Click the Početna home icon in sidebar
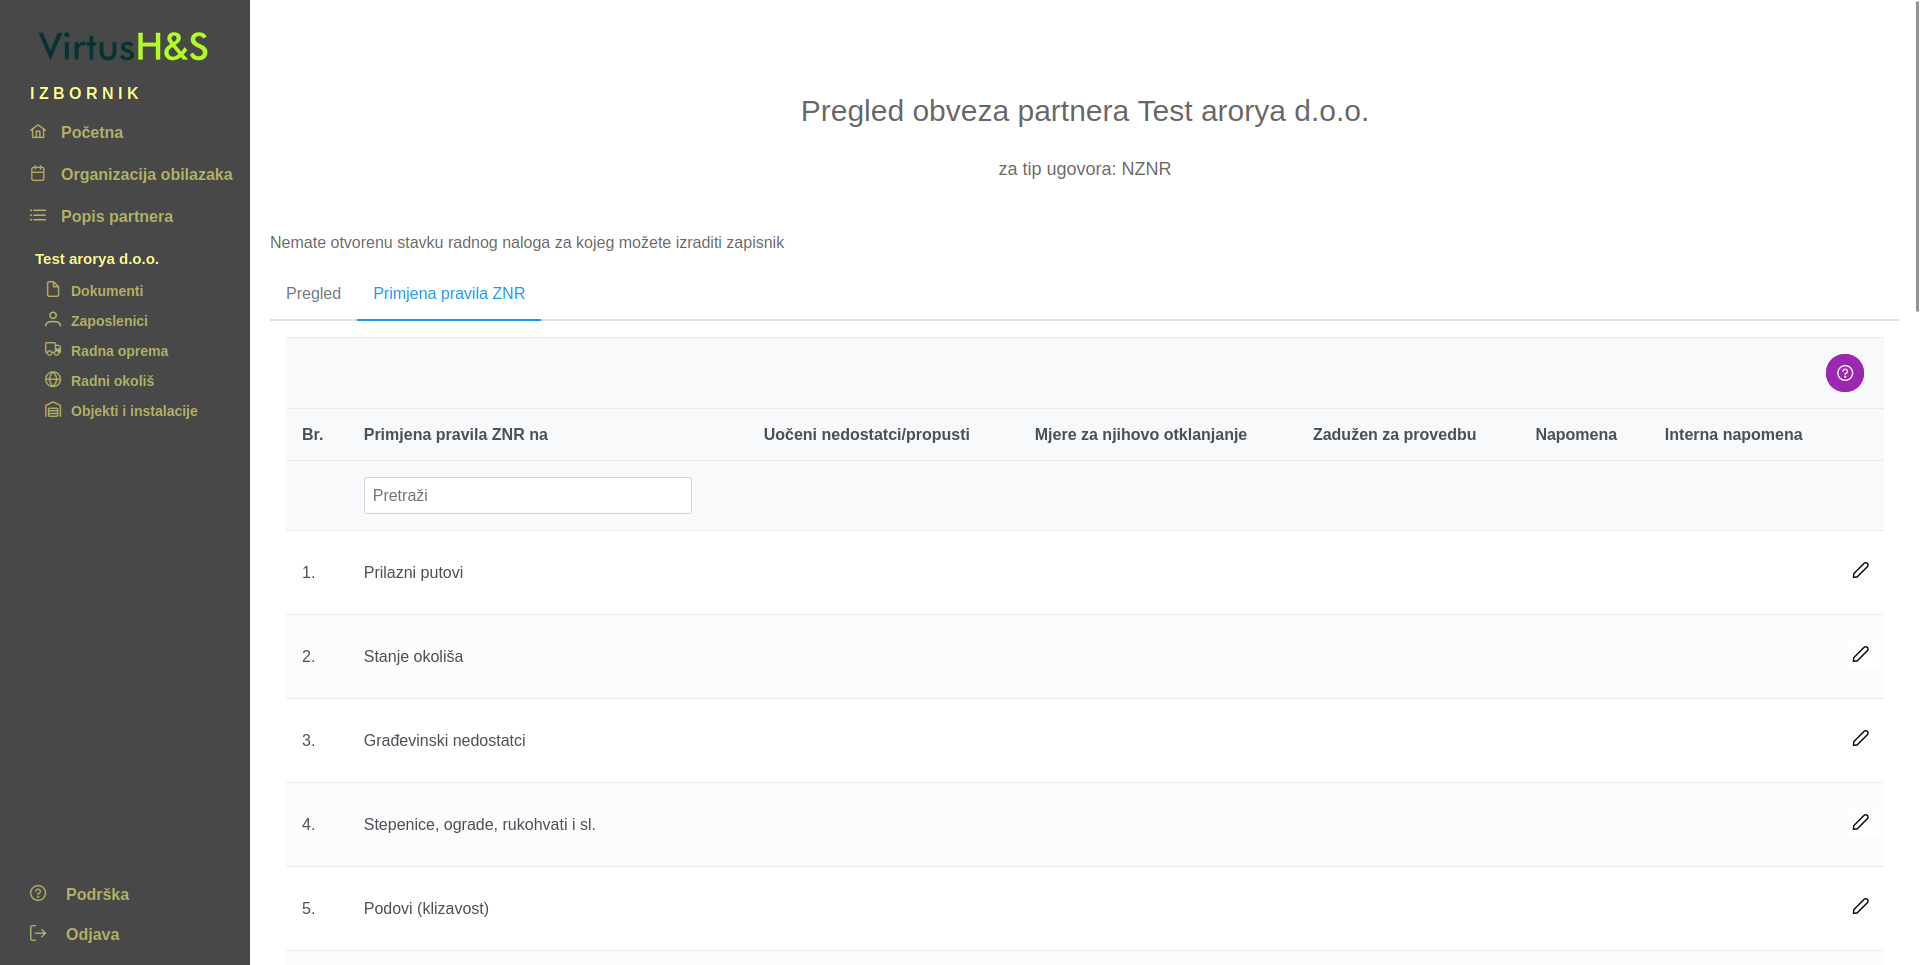 pos(38,132)
